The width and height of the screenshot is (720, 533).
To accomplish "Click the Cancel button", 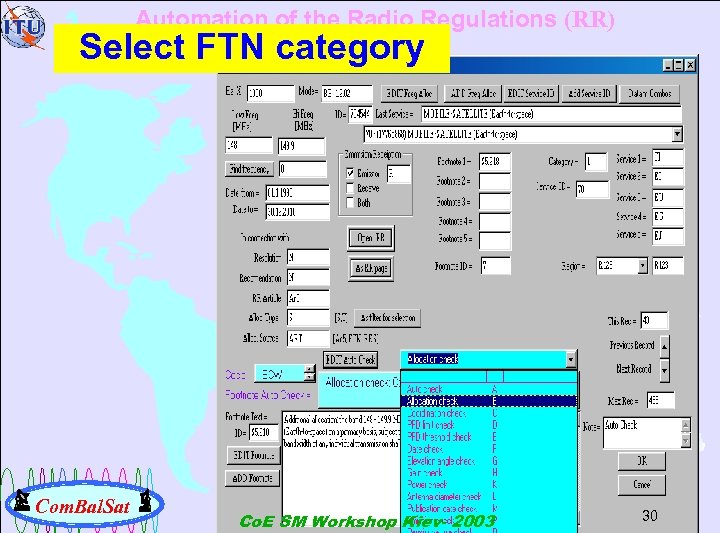I will click(641, 484).
